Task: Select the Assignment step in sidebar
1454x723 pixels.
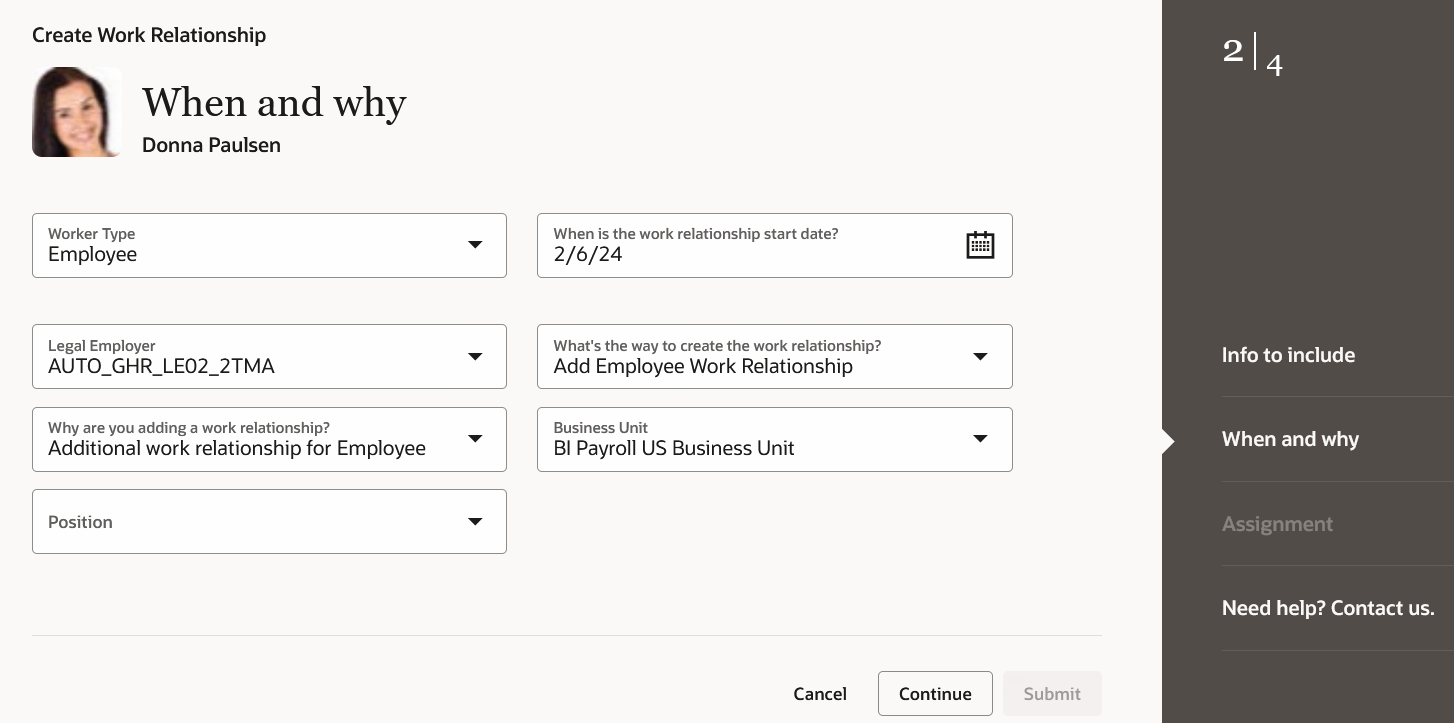Action: tap(1277, 524)
